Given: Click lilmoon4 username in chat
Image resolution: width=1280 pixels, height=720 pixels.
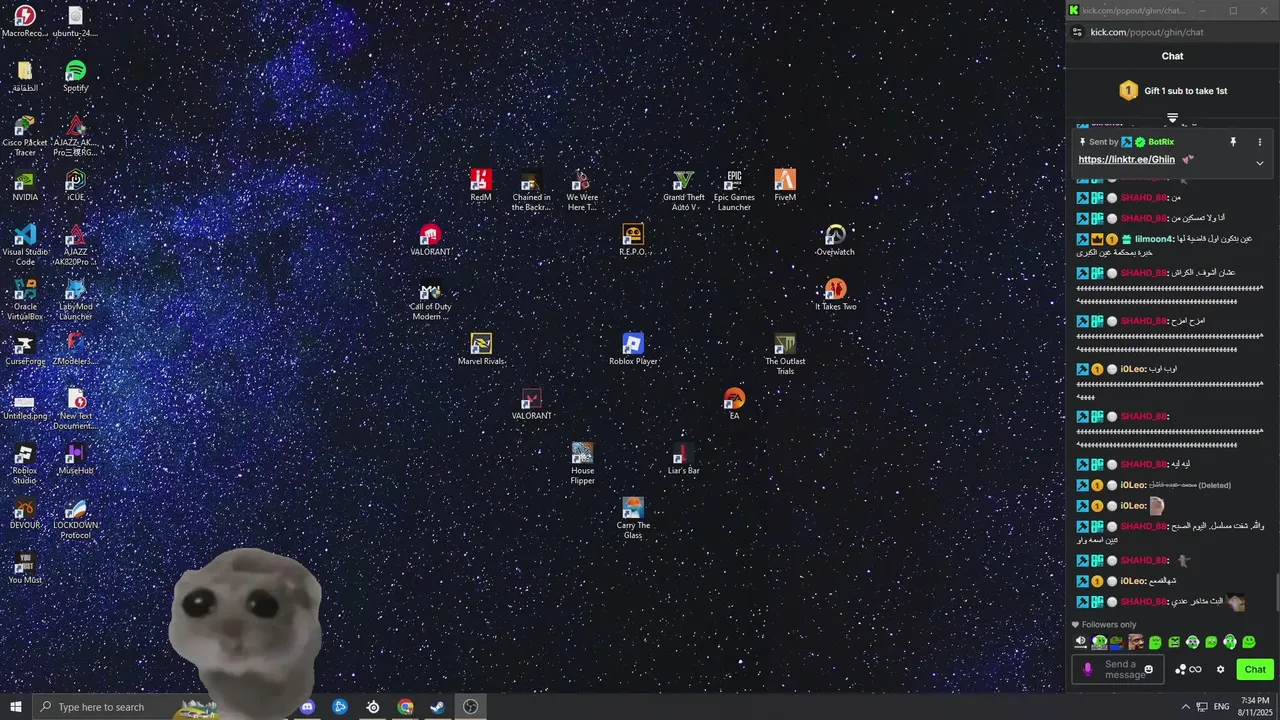Looking at the screenshot, I should click(x=1154, y=239).
